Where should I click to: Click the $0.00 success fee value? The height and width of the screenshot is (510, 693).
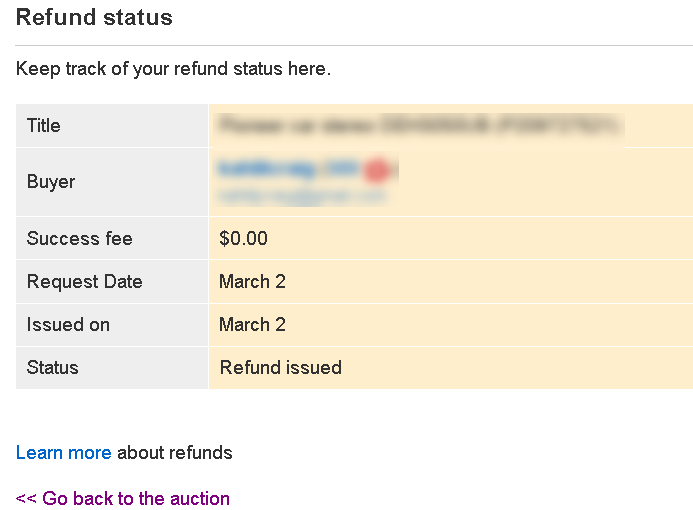(244, 239)
